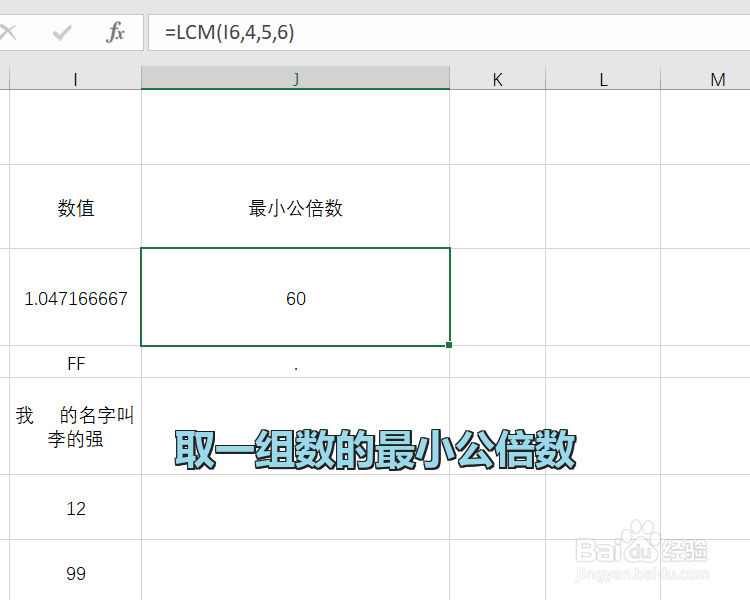
Task: Select column L header
Action: coord(603,79)
